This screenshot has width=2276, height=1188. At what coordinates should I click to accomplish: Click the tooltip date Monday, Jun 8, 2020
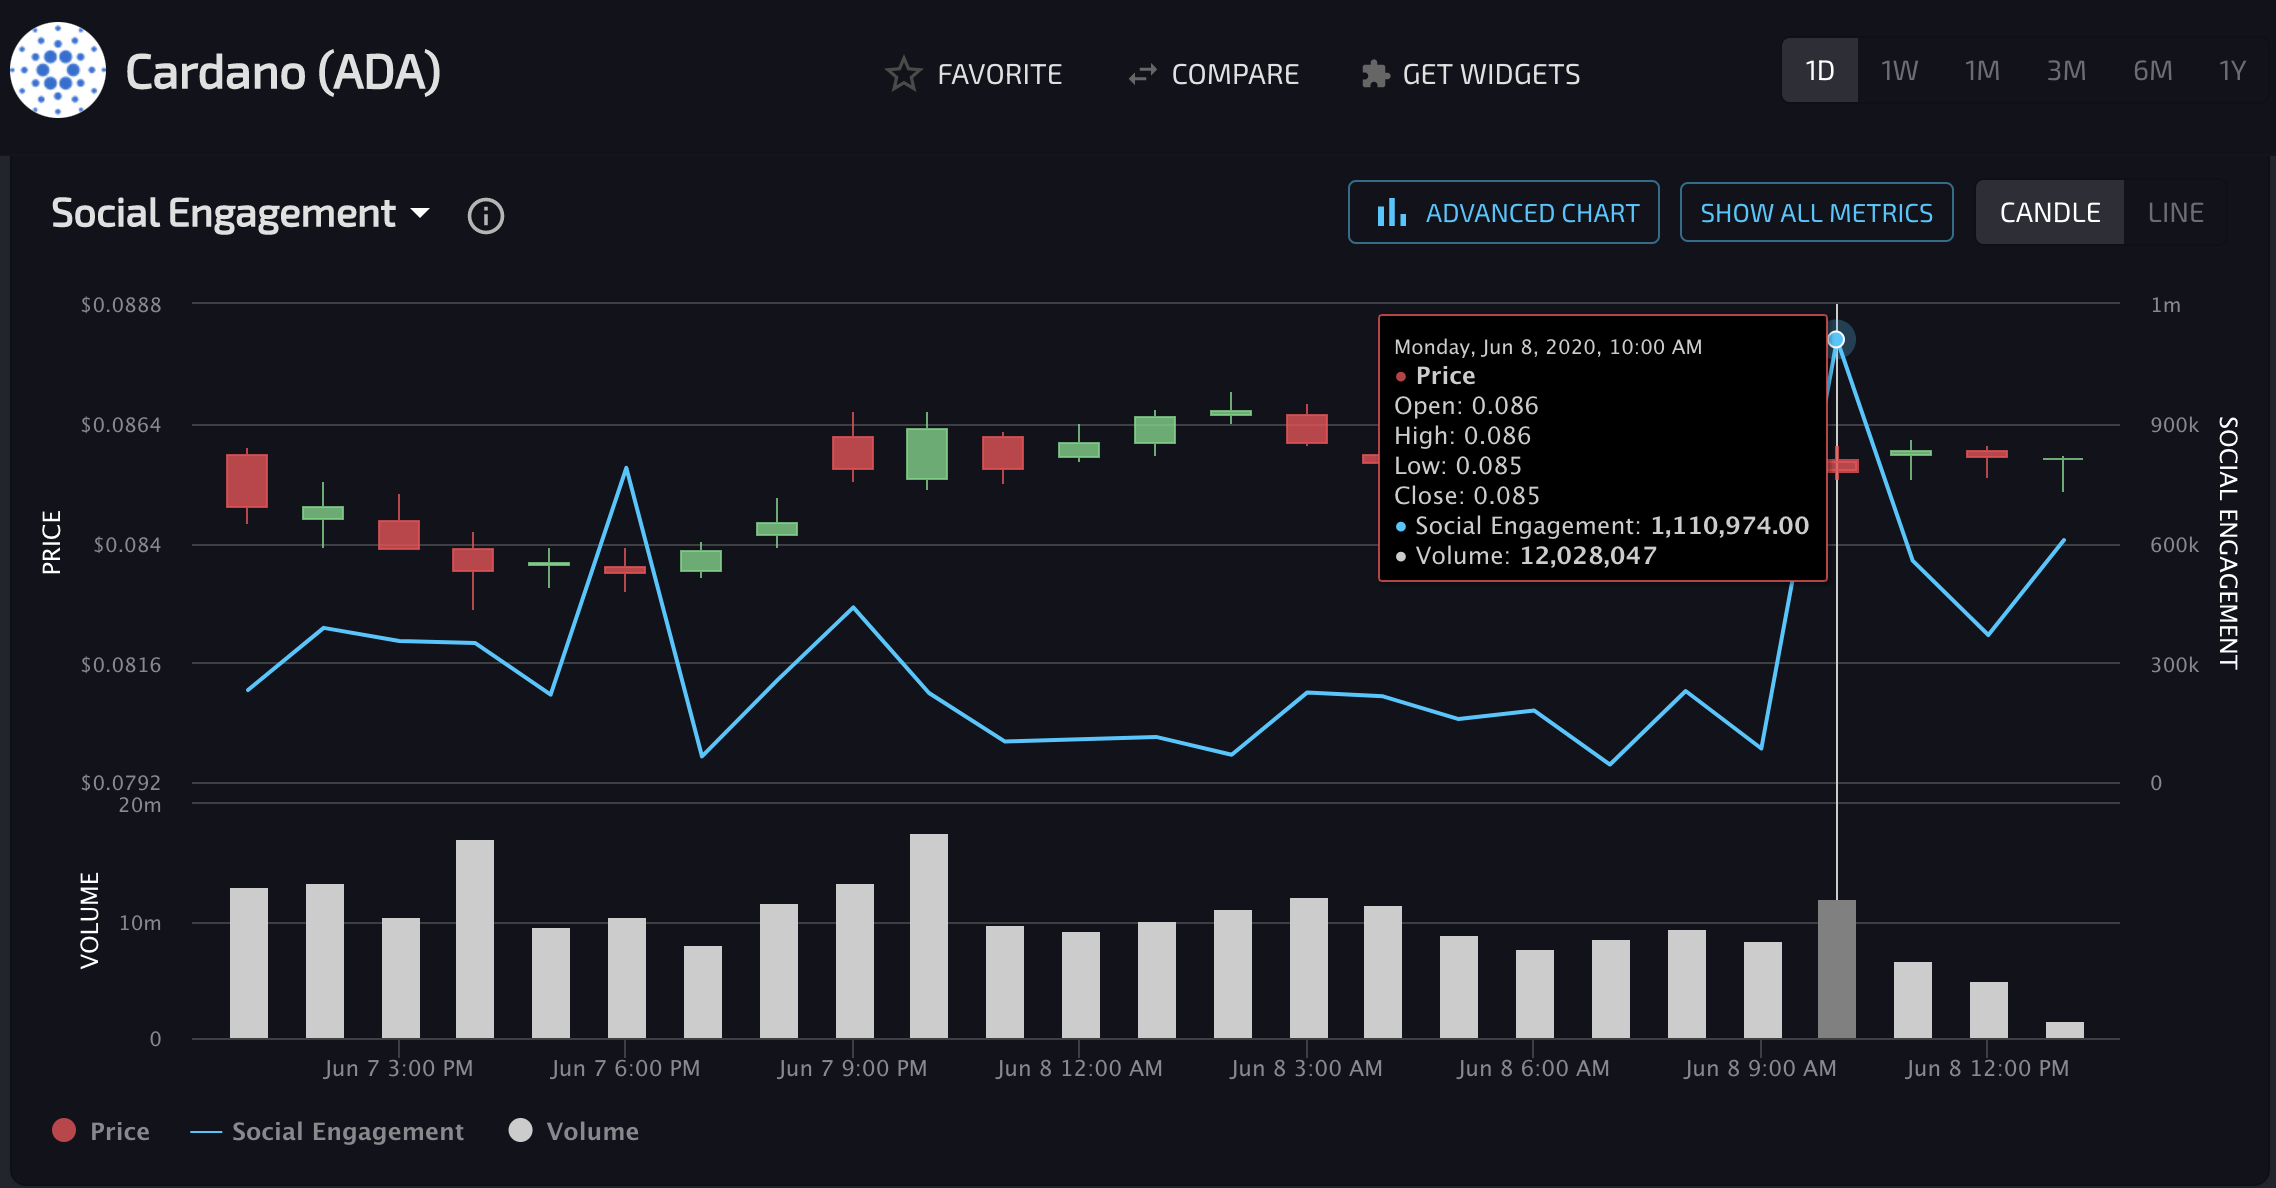tap(1465, 347)
